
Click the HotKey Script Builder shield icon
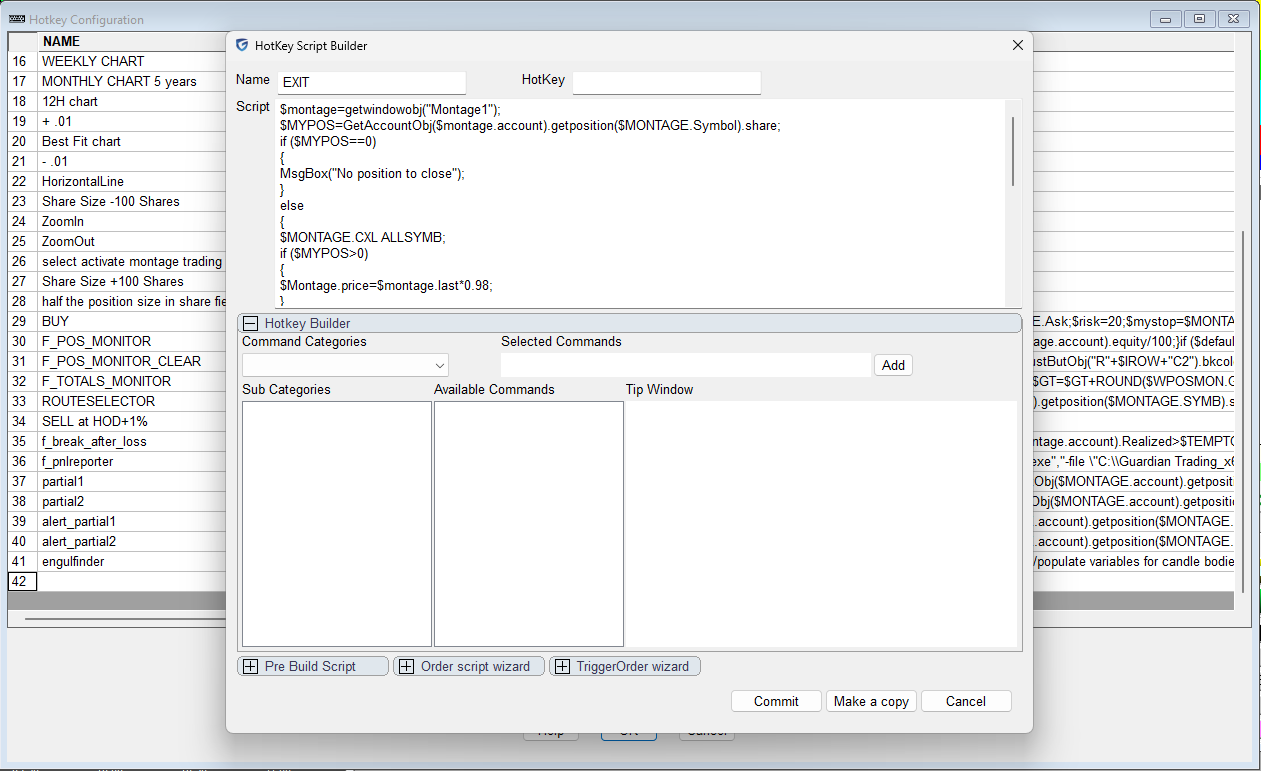pos(242,45)
